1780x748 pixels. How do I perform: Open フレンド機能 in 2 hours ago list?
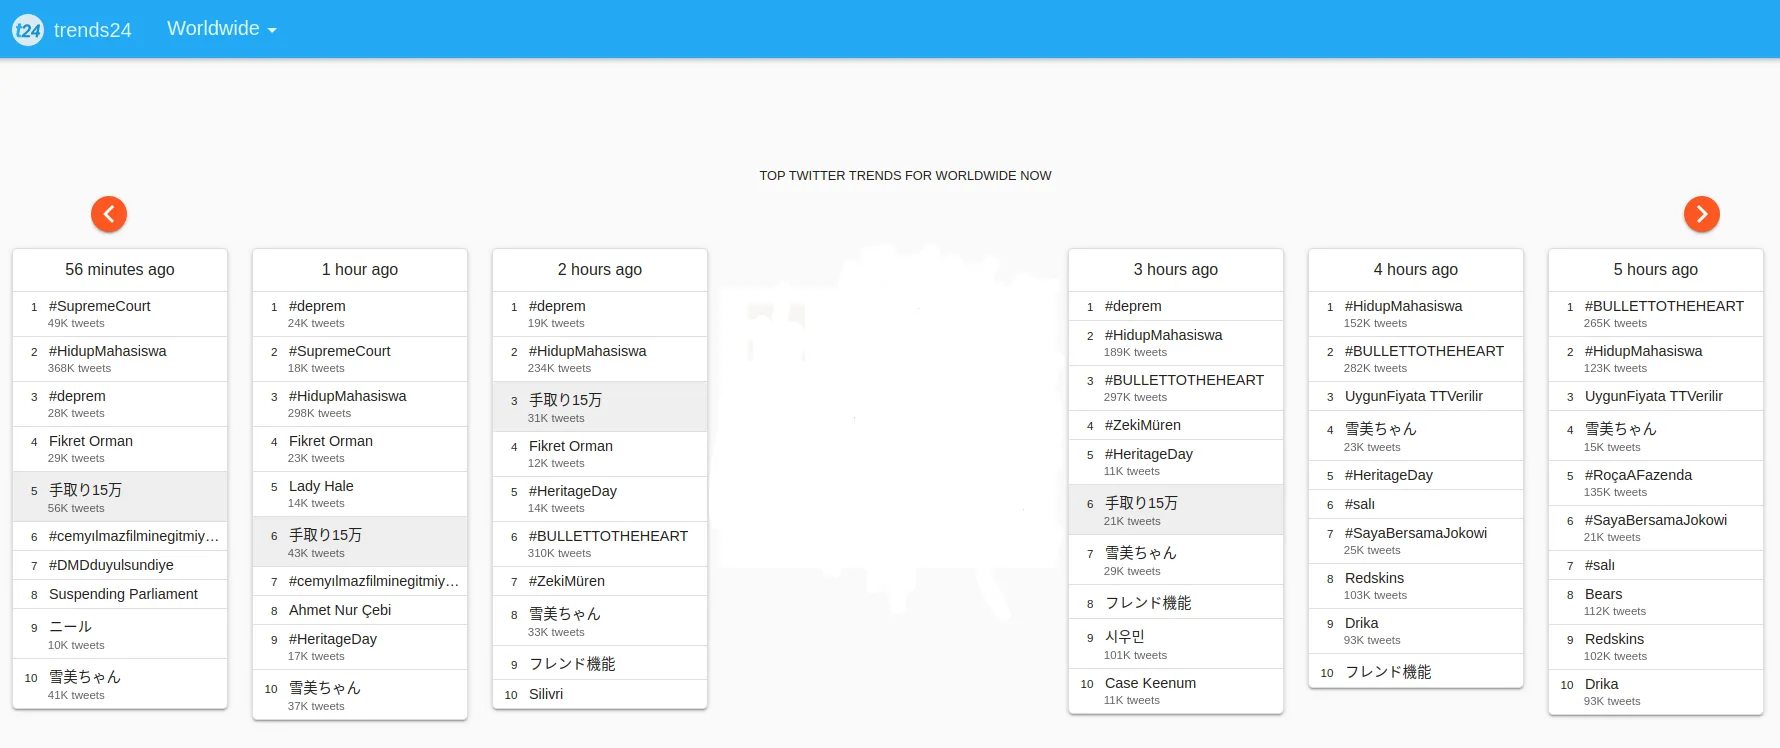point(572,664)
